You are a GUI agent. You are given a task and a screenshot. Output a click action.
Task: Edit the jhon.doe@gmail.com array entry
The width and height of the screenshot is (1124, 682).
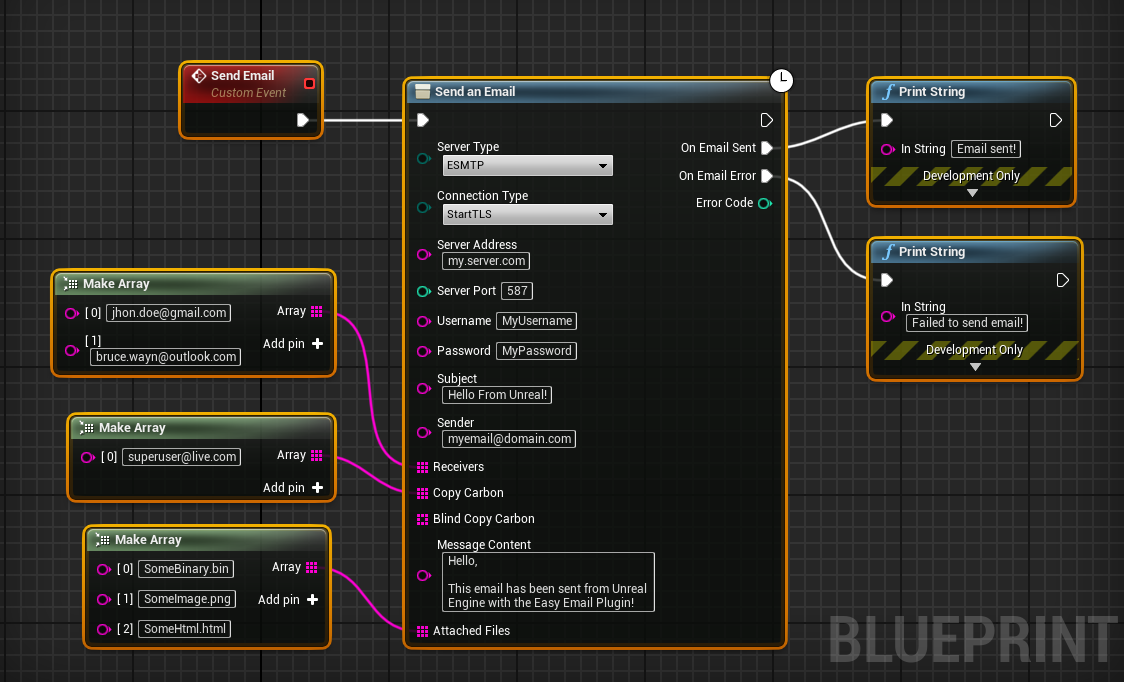pos(168,313)
